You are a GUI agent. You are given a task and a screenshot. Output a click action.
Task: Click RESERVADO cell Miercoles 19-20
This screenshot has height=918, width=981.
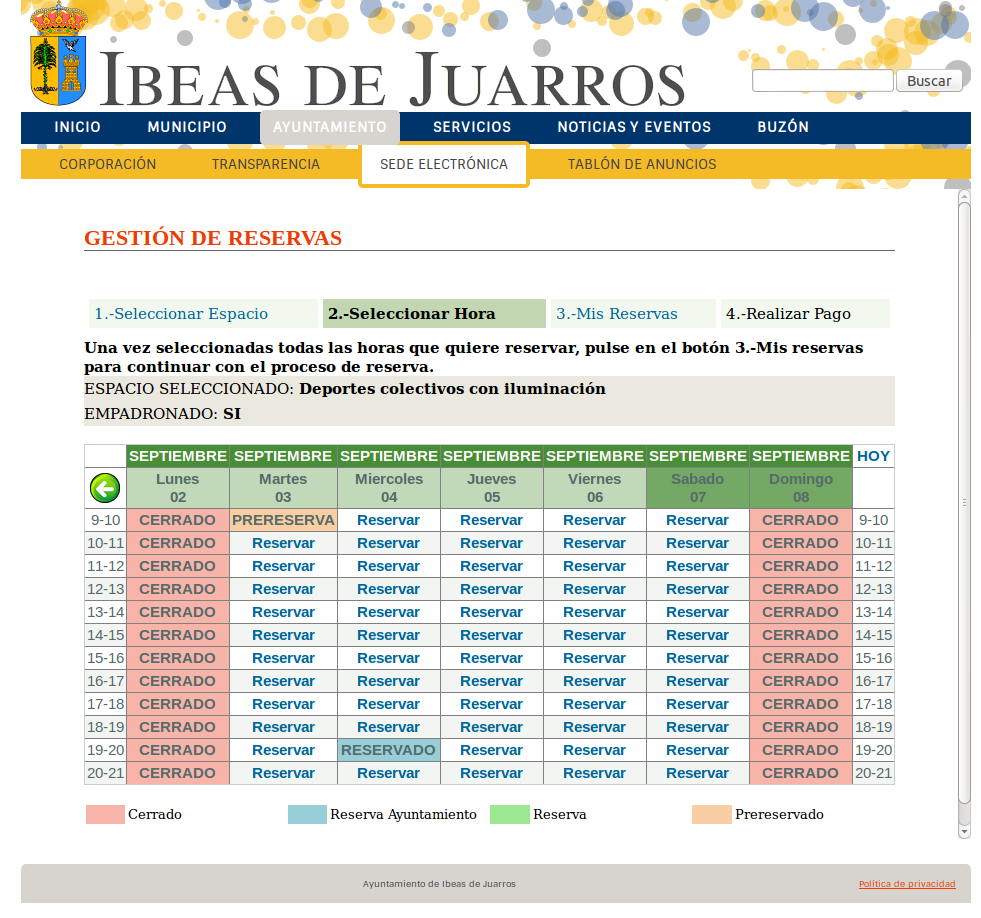point(389,750)
